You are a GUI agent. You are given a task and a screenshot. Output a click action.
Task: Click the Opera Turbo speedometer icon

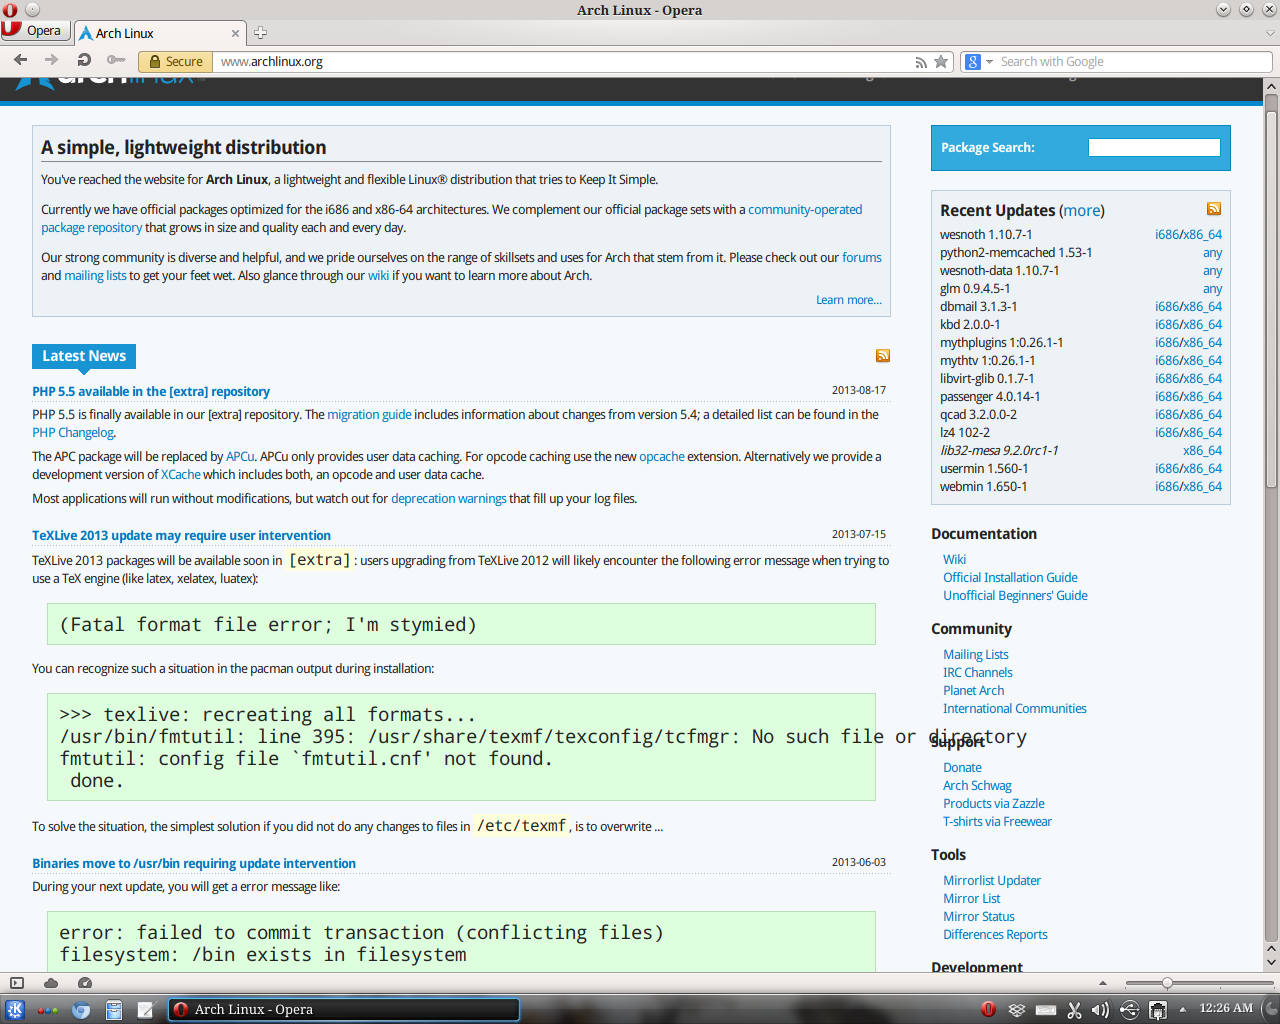(85, 983)
